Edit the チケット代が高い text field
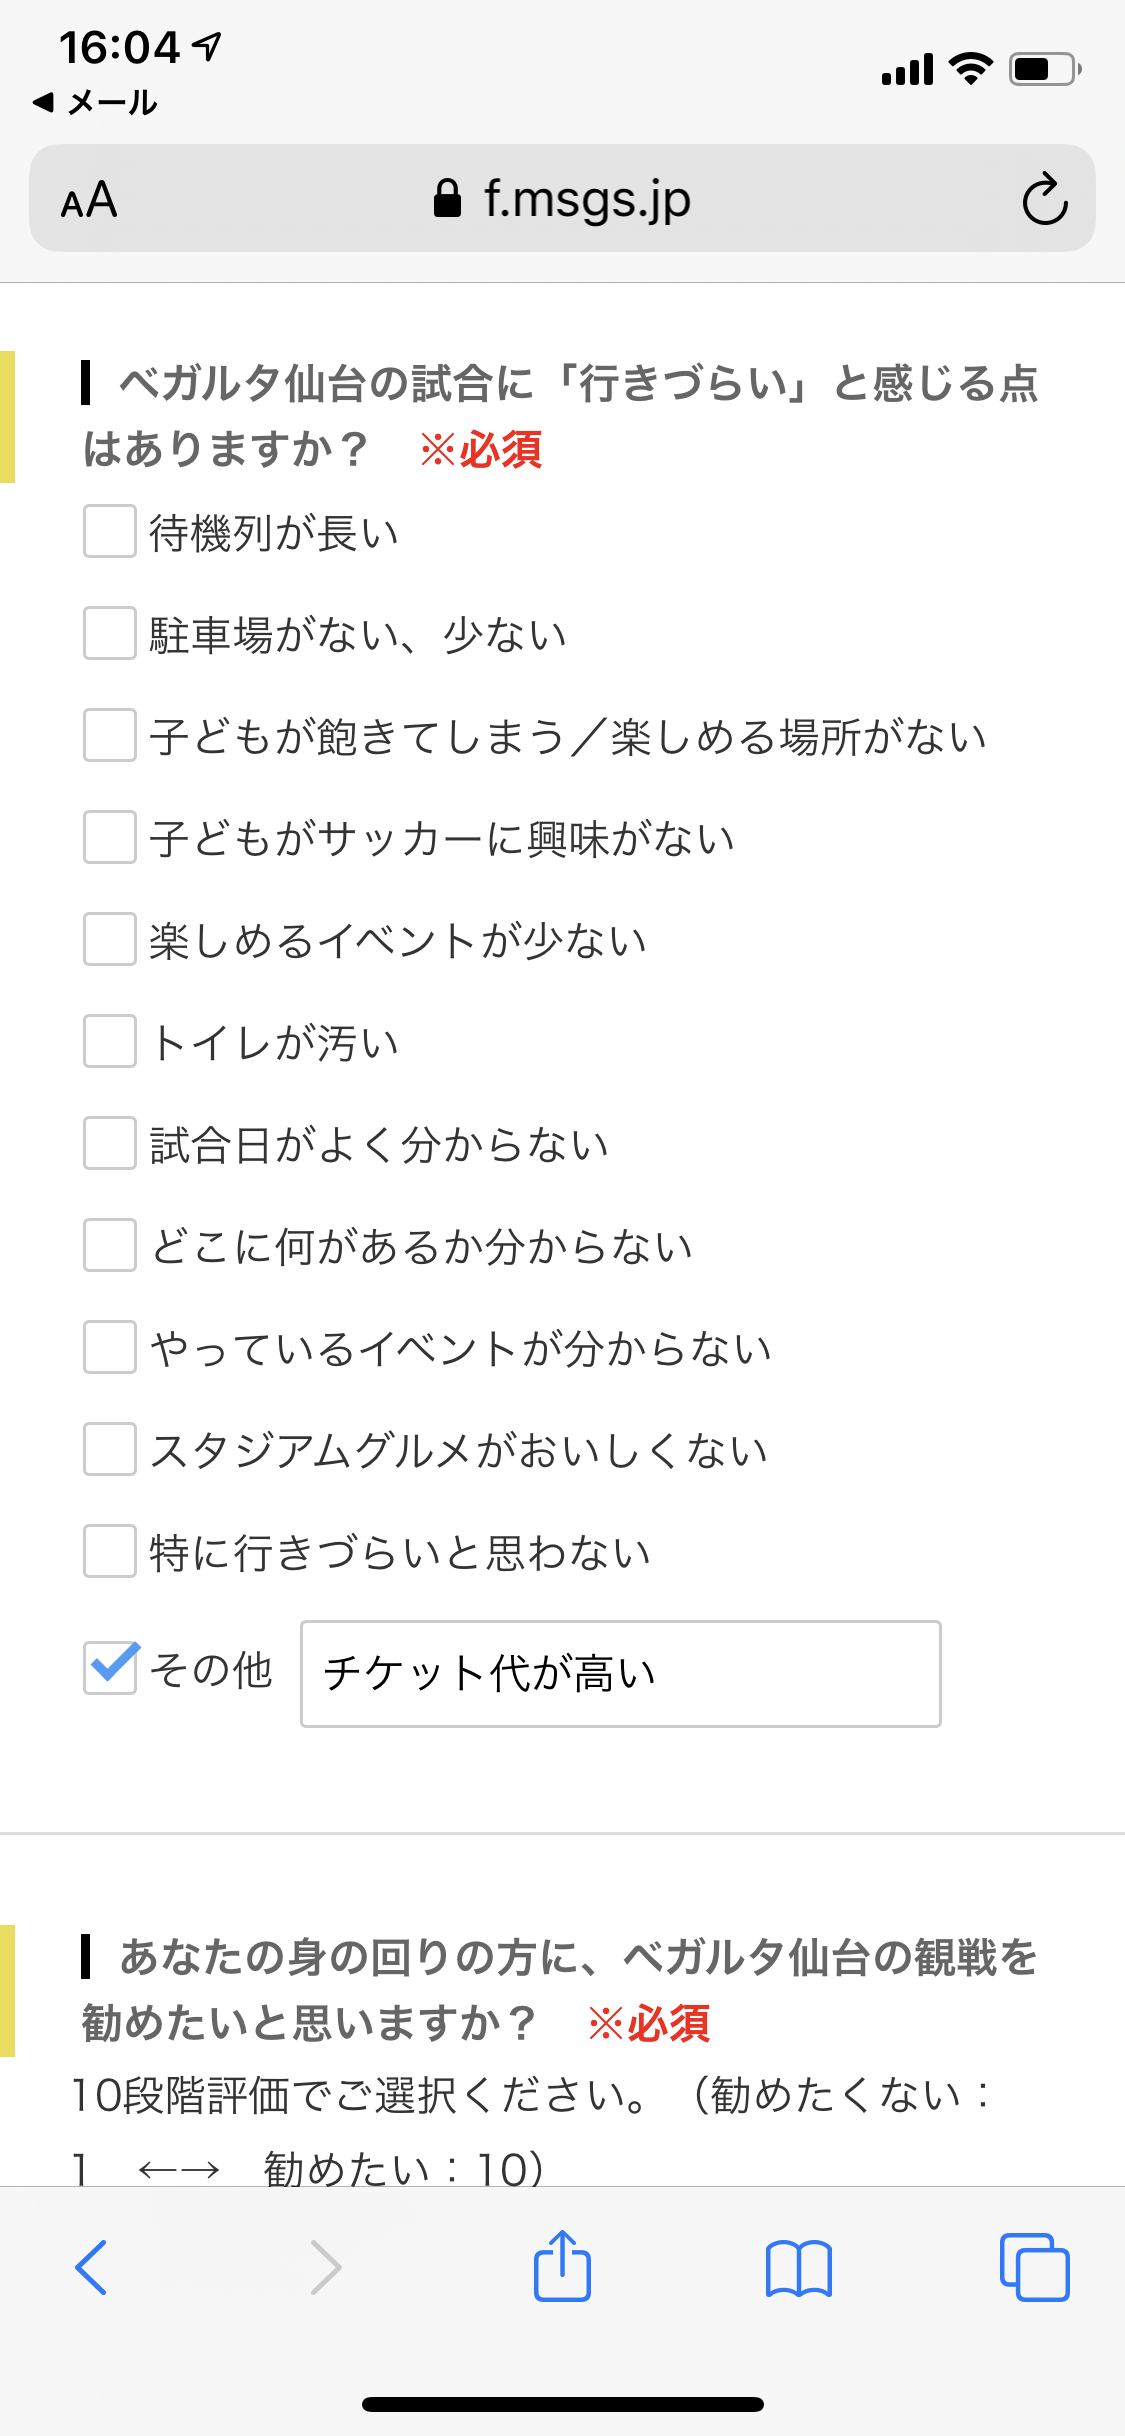The height and width of the screenshot is (2436, 1125). coord(620,1673)
